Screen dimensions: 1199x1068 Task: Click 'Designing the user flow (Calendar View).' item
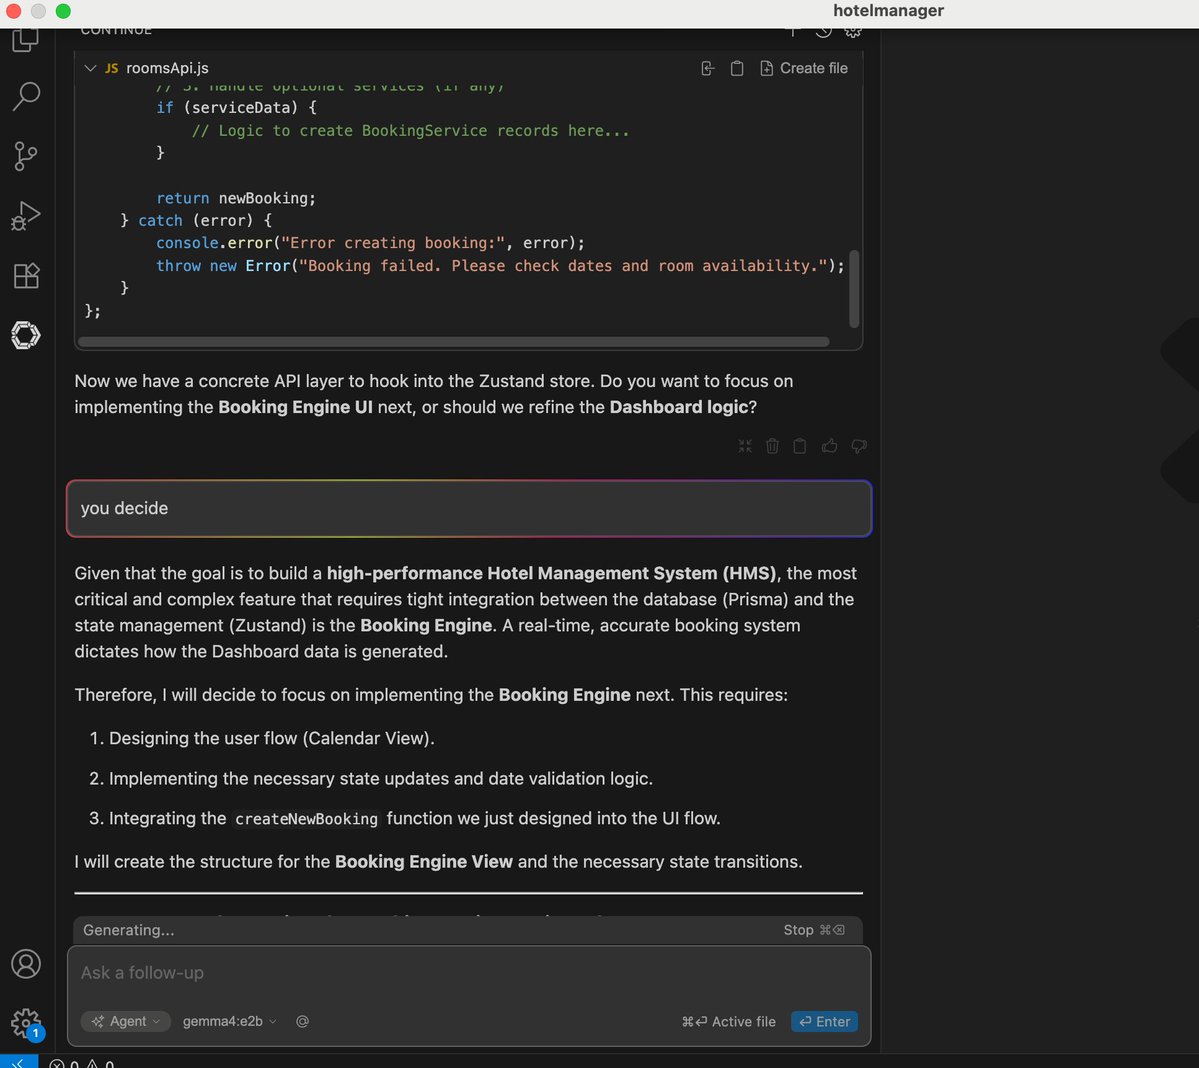[x=271, y=738]
